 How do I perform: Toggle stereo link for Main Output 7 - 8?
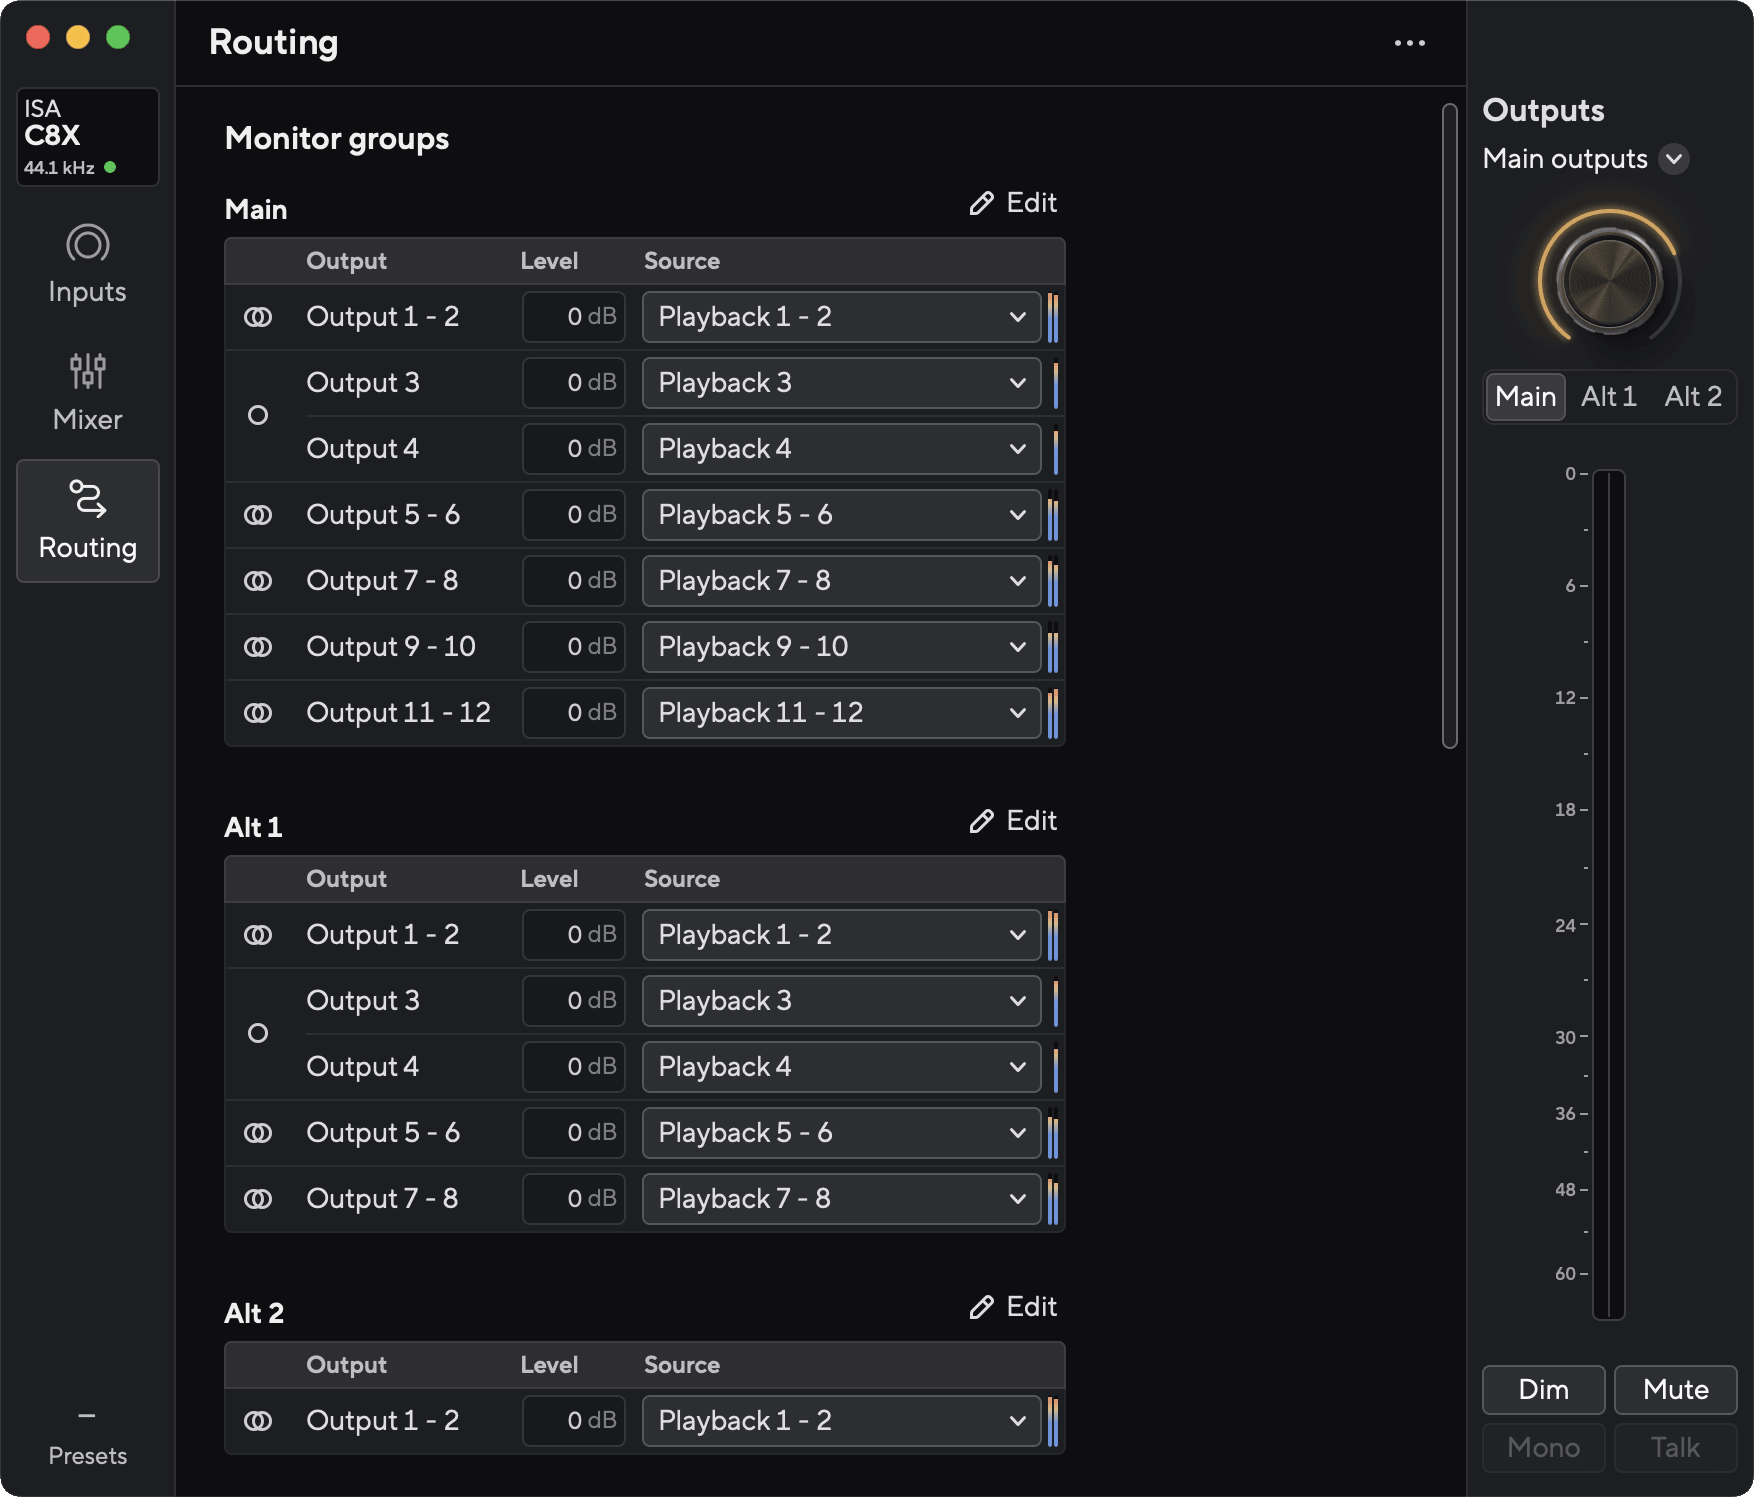[258, 581]
